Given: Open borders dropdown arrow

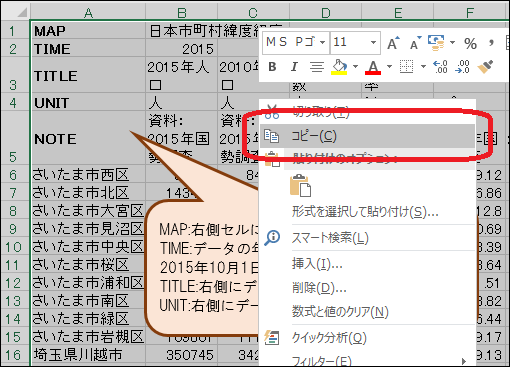Looking at the screenshot, I should [423, 67].
